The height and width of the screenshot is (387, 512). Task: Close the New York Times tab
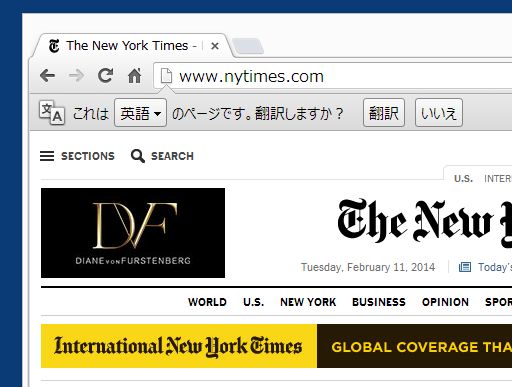click(215, 46)
